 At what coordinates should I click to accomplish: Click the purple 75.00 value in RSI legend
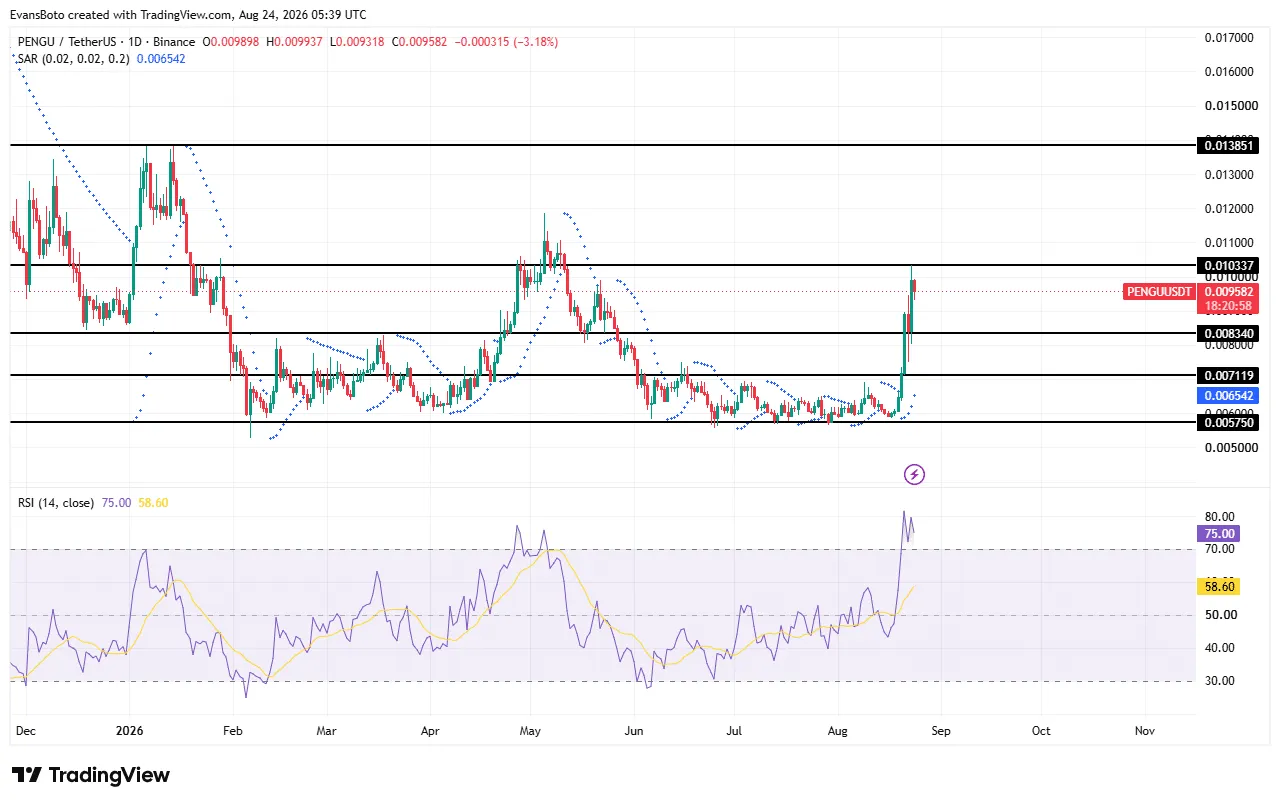(x=116, y=502)
